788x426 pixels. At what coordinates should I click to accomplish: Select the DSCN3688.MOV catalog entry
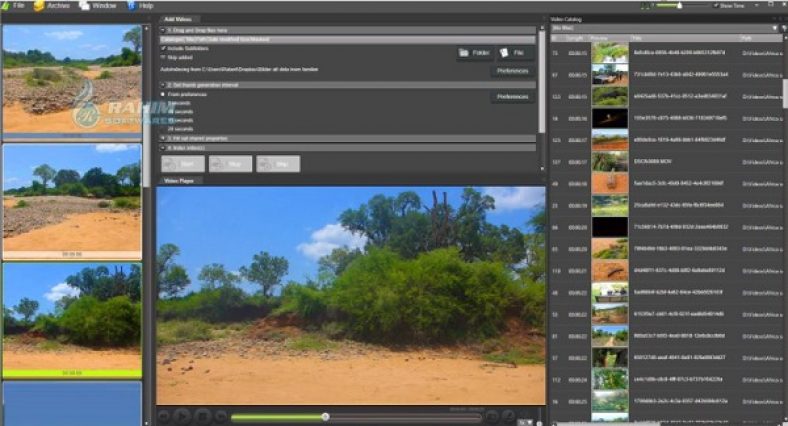click(666, 162)
